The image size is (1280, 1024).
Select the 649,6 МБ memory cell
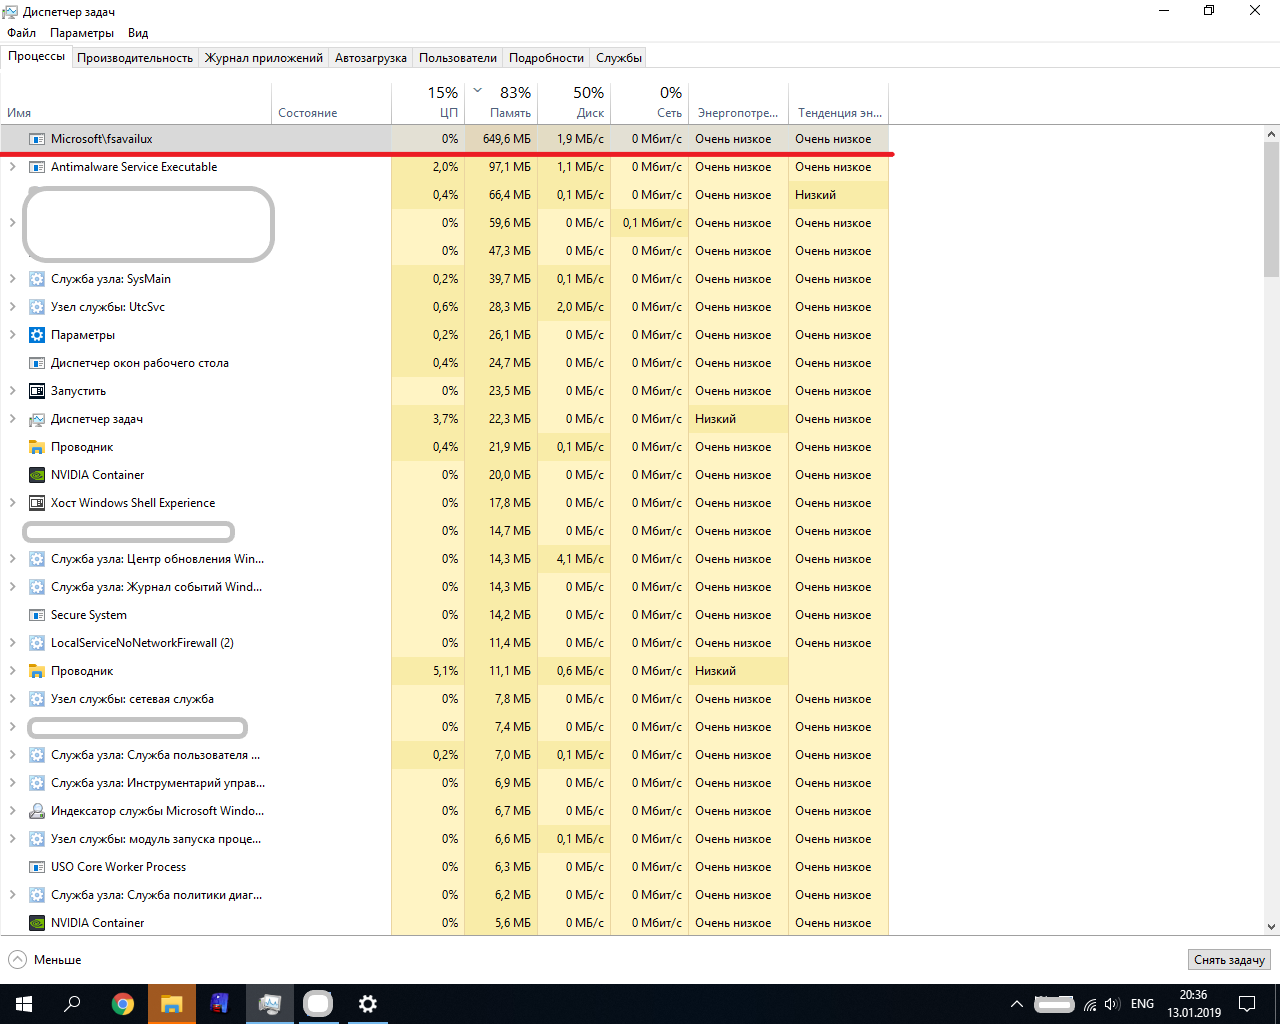coord(501,139)
